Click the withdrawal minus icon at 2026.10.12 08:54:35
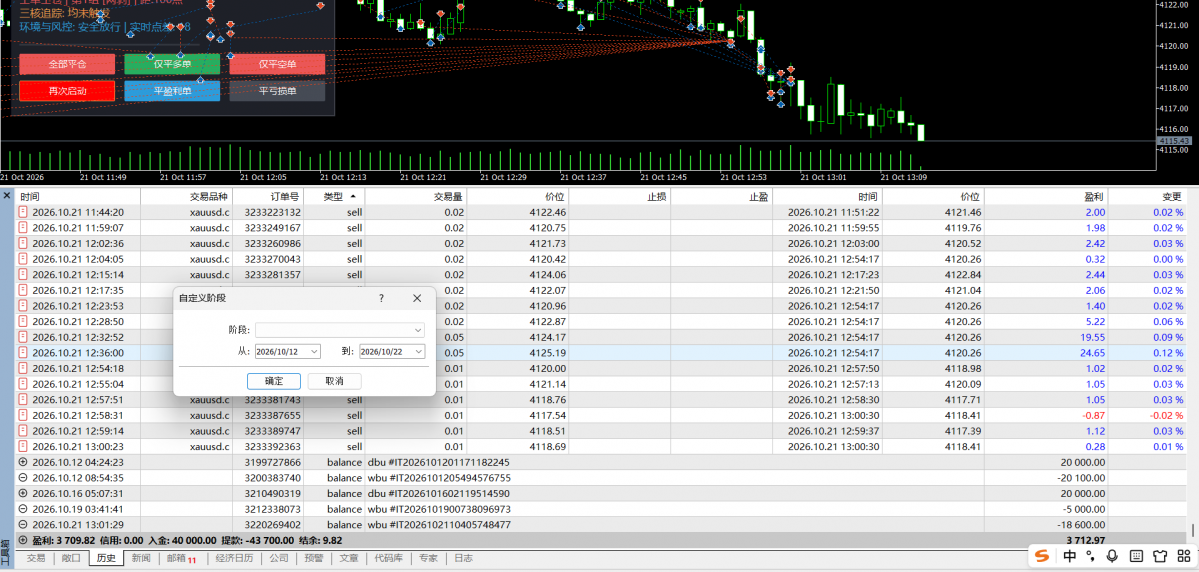1199x572 pixels. point(23,477)
